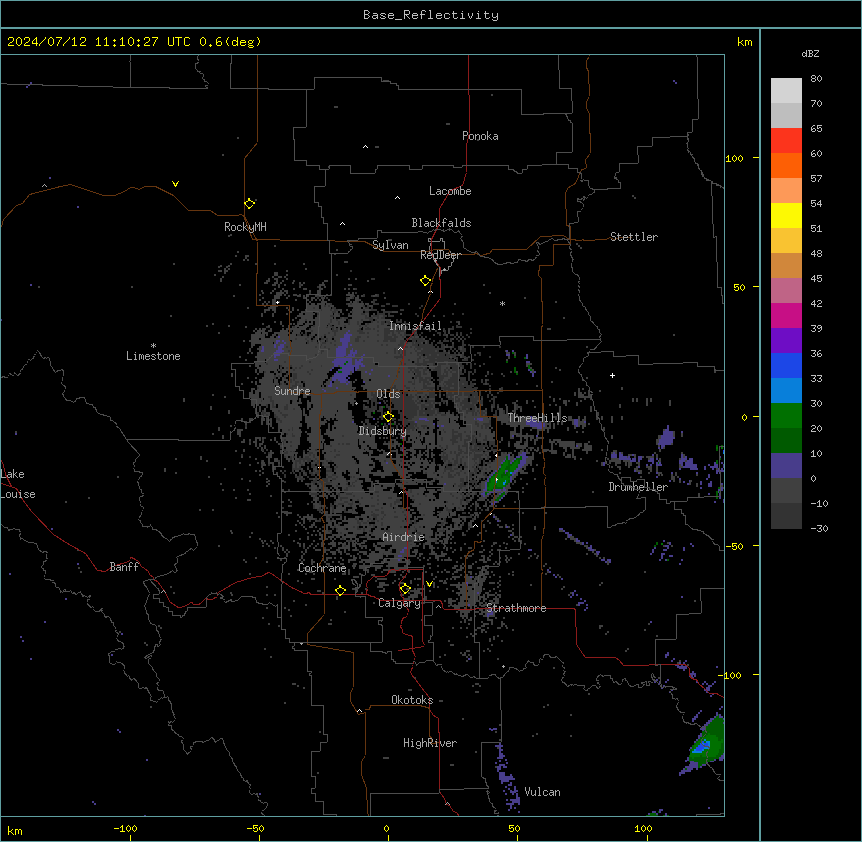Click the Lacombe city label
Image resolution: width=862 pixels, height=842 pixels.
click(x=450, y=191)
